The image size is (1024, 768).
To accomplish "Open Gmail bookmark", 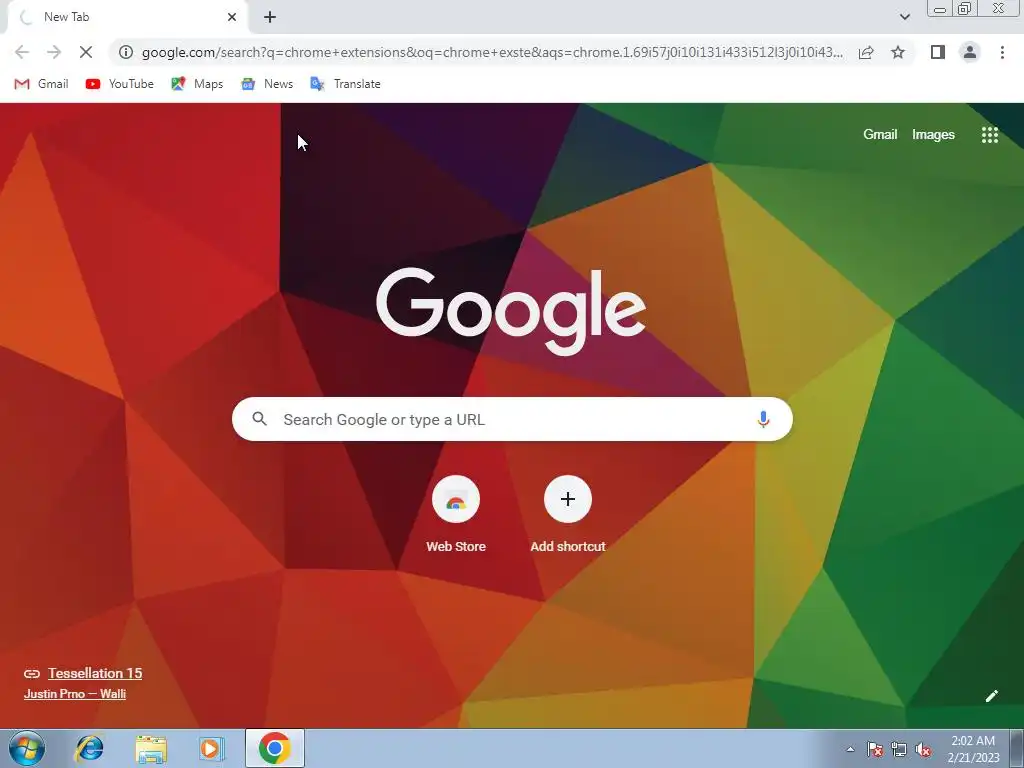I will click(41, 84).
